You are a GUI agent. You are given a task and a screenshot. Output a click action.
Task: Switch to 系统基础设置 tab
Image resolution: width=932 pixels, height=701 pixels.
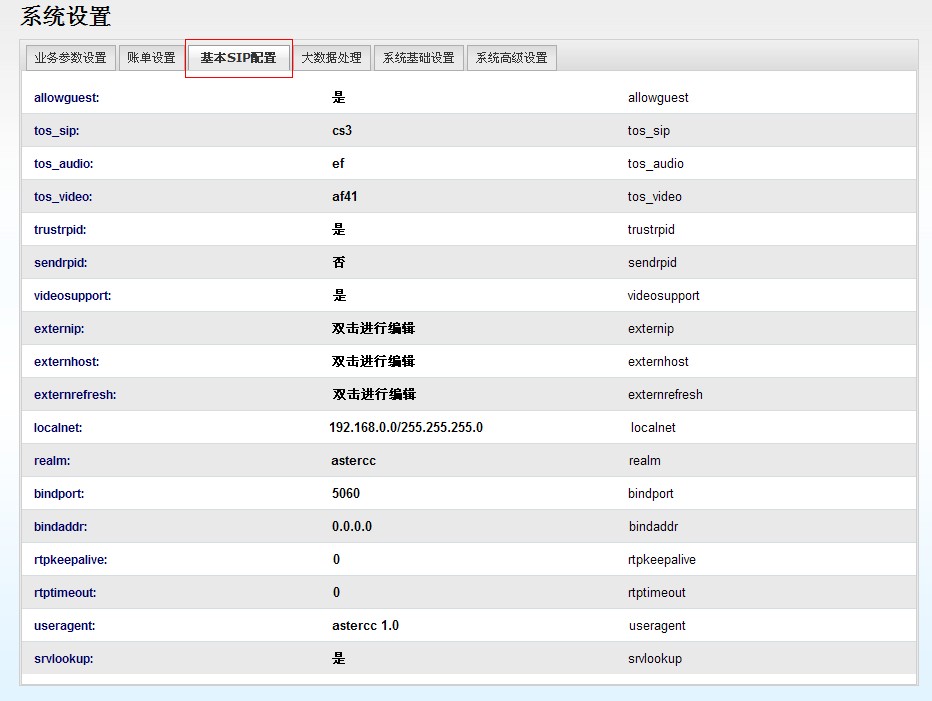click(x=418, y=58)
